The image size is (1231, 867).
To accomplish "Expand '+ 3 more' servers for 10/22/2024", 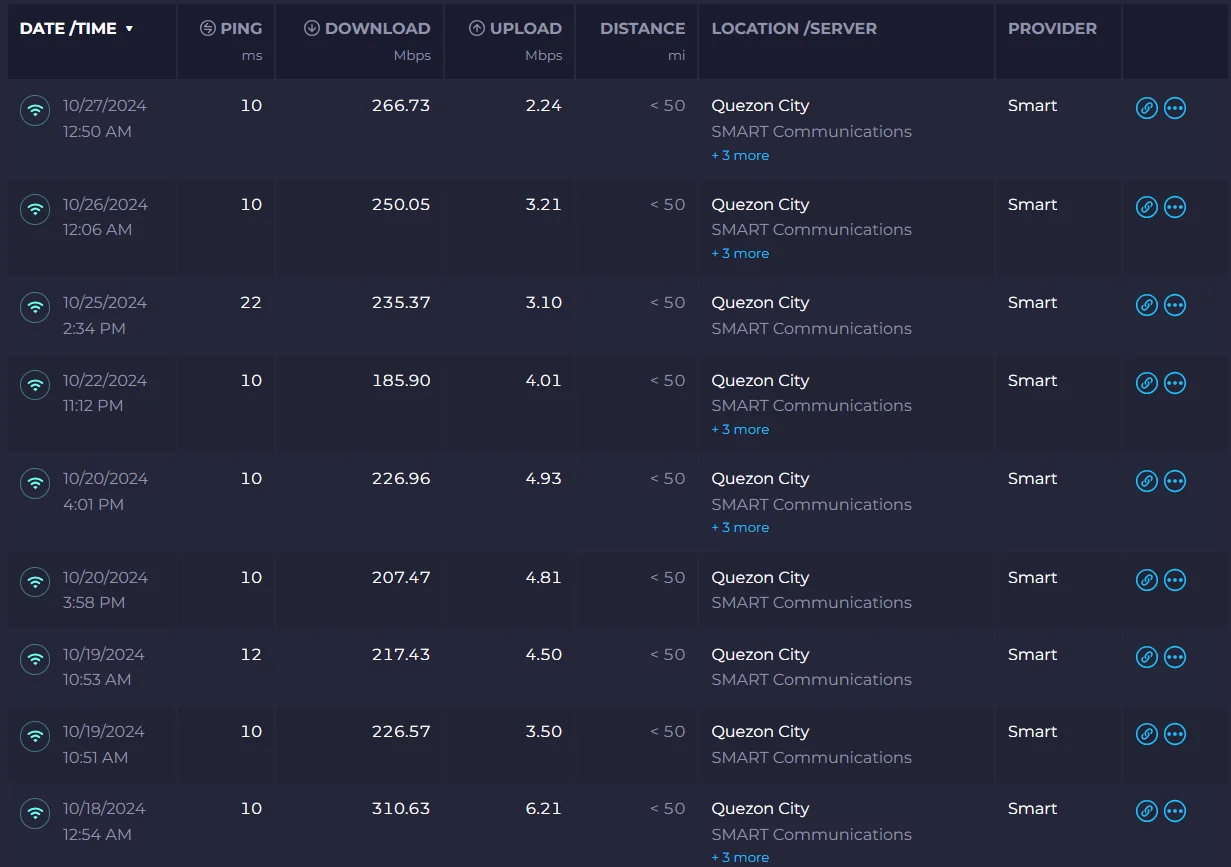I will click(x=740, y=430).
